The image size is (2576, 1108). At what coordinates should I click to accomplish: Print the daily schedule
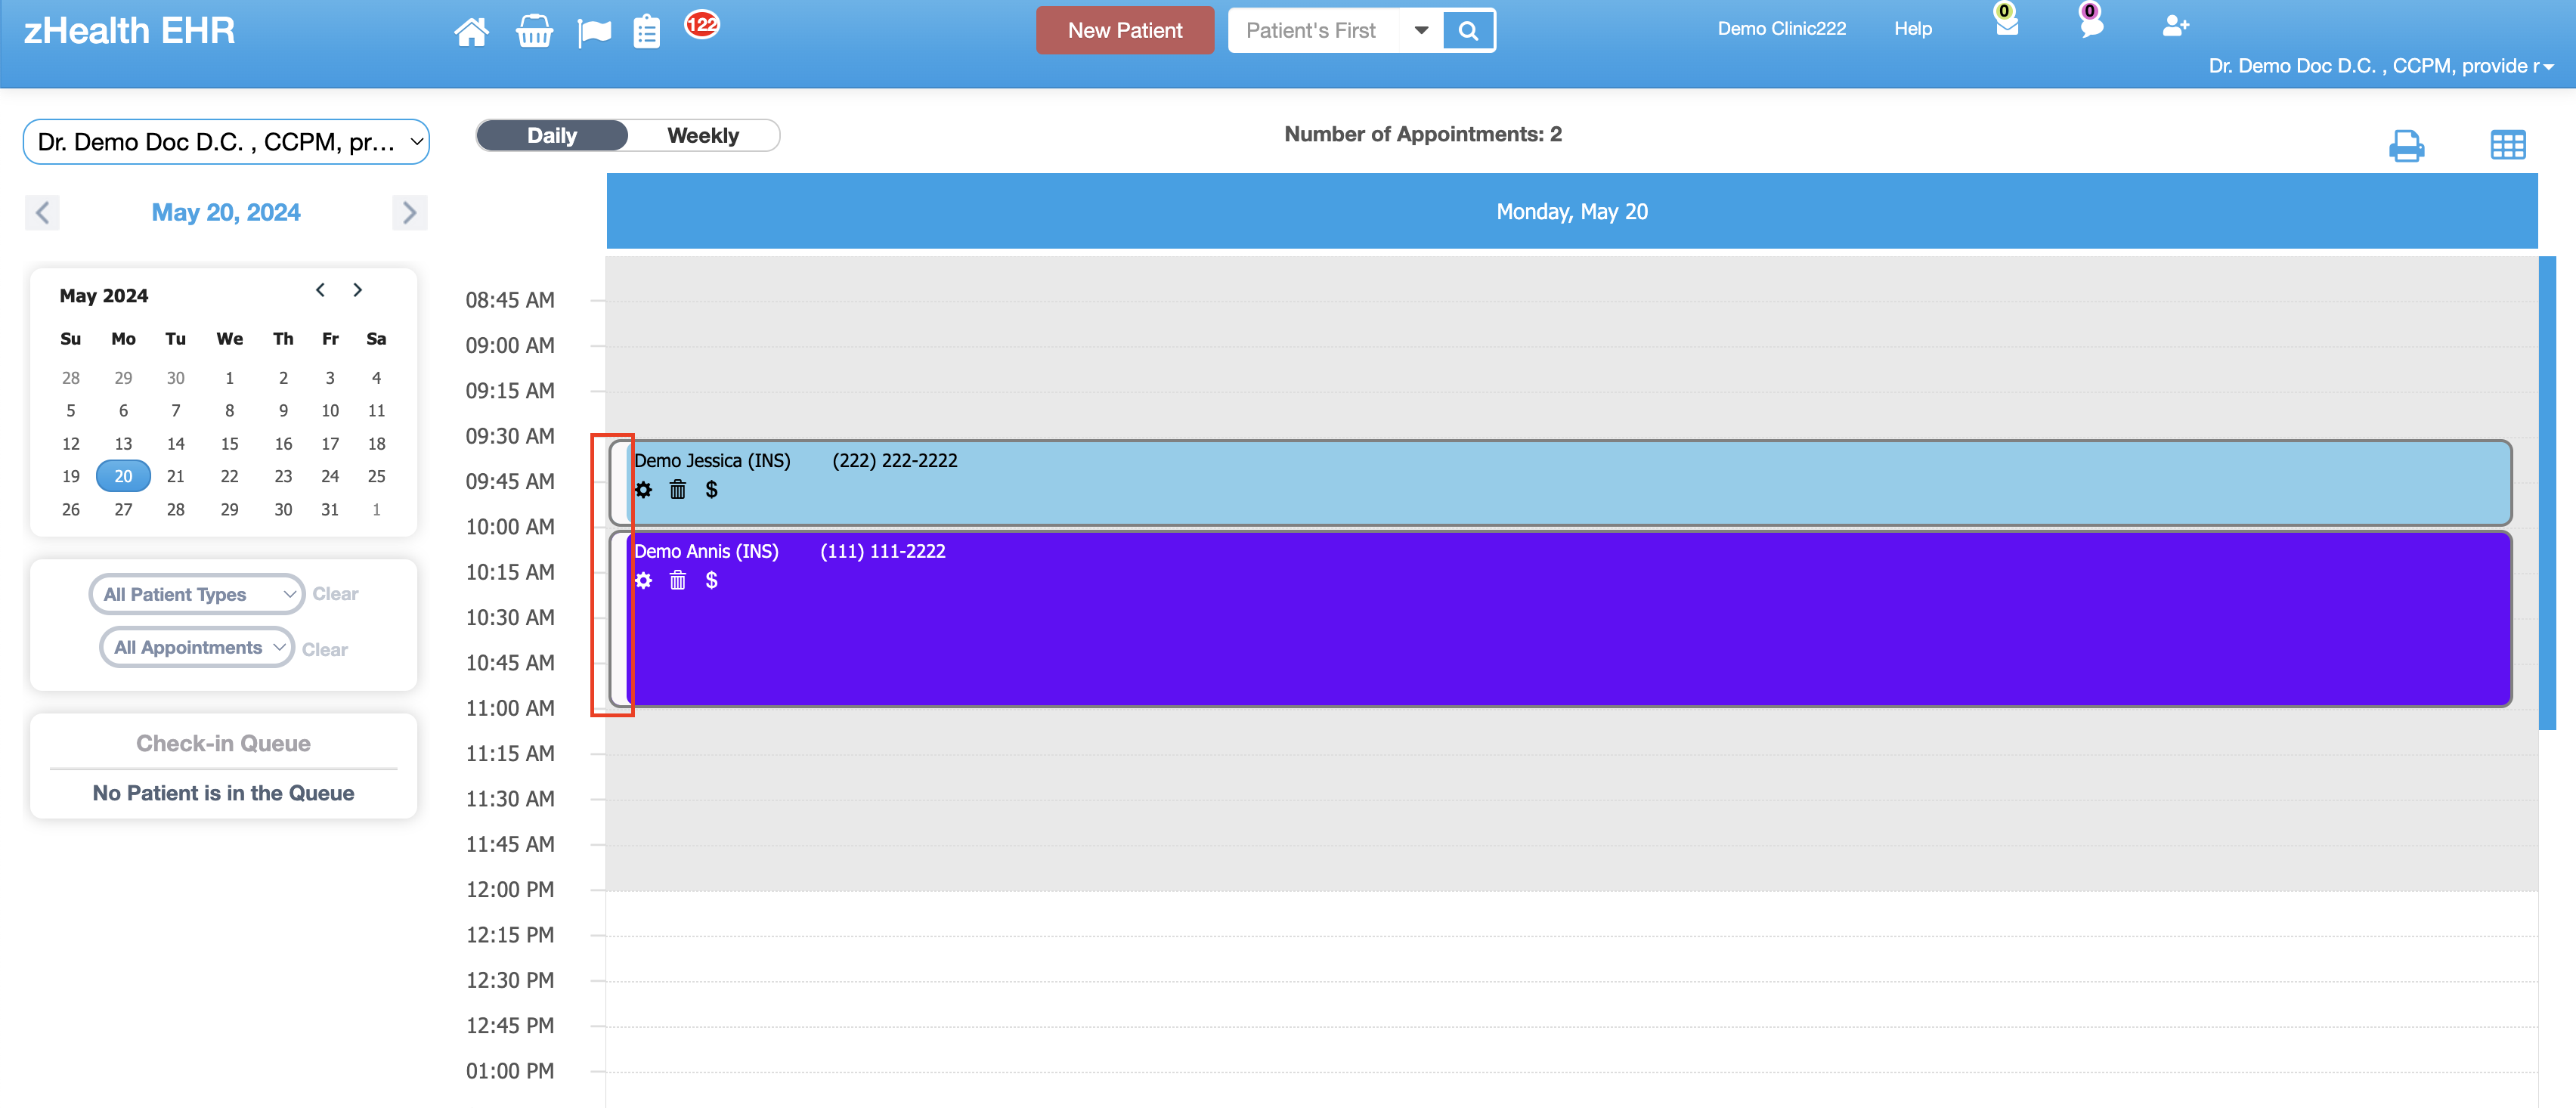point(2406,145)
